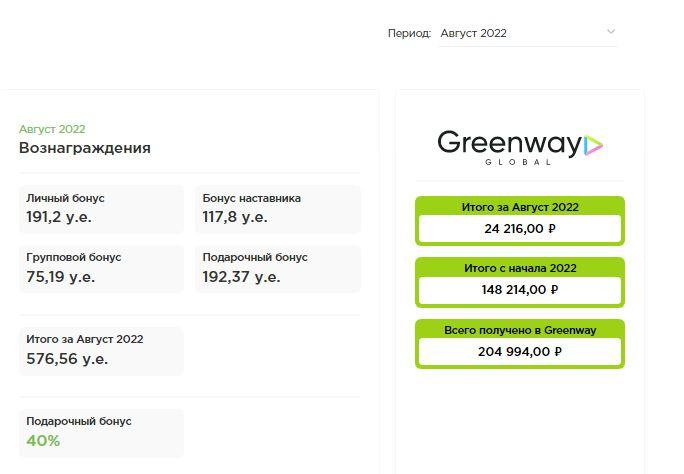
Task: Click the green 40% percentage value
Action: (x=43, y=441)
